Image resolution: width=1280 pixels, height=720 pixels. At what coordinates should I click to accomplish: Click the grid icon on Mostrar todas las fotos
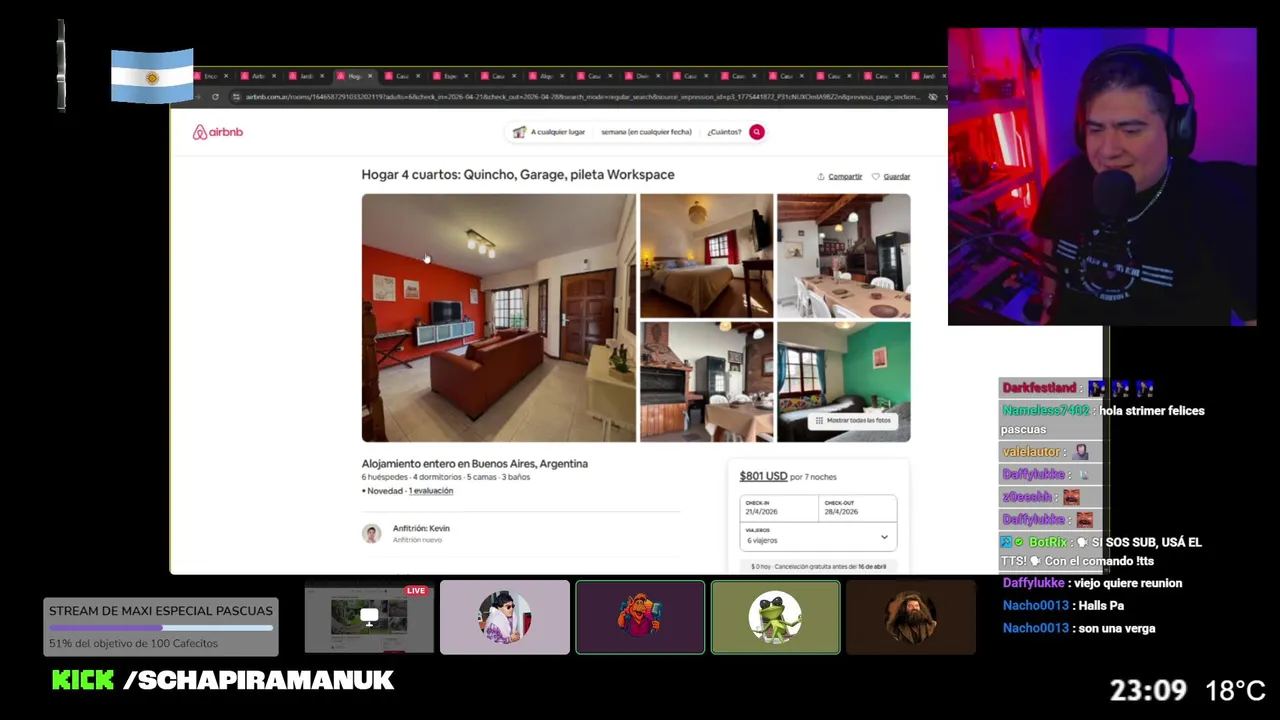819,421
